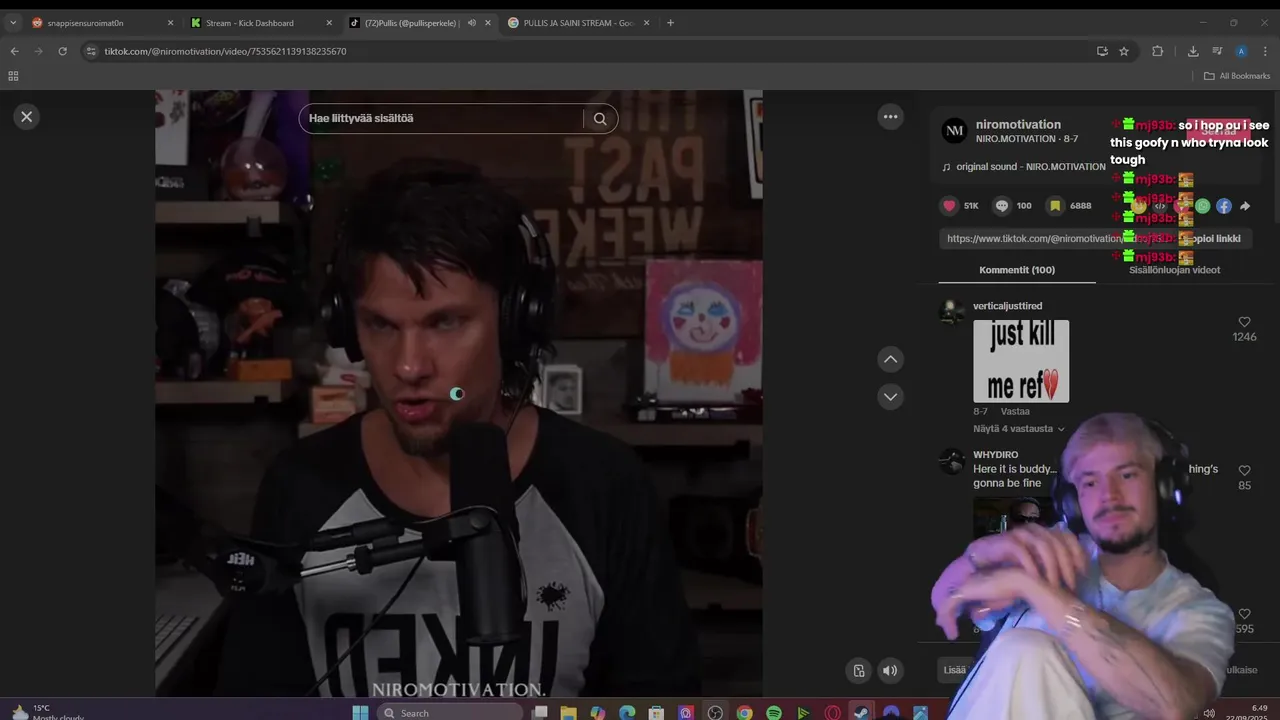
Task: Reply to verticaljusttired with Vastaa
Action: [x=1015, y=411]
